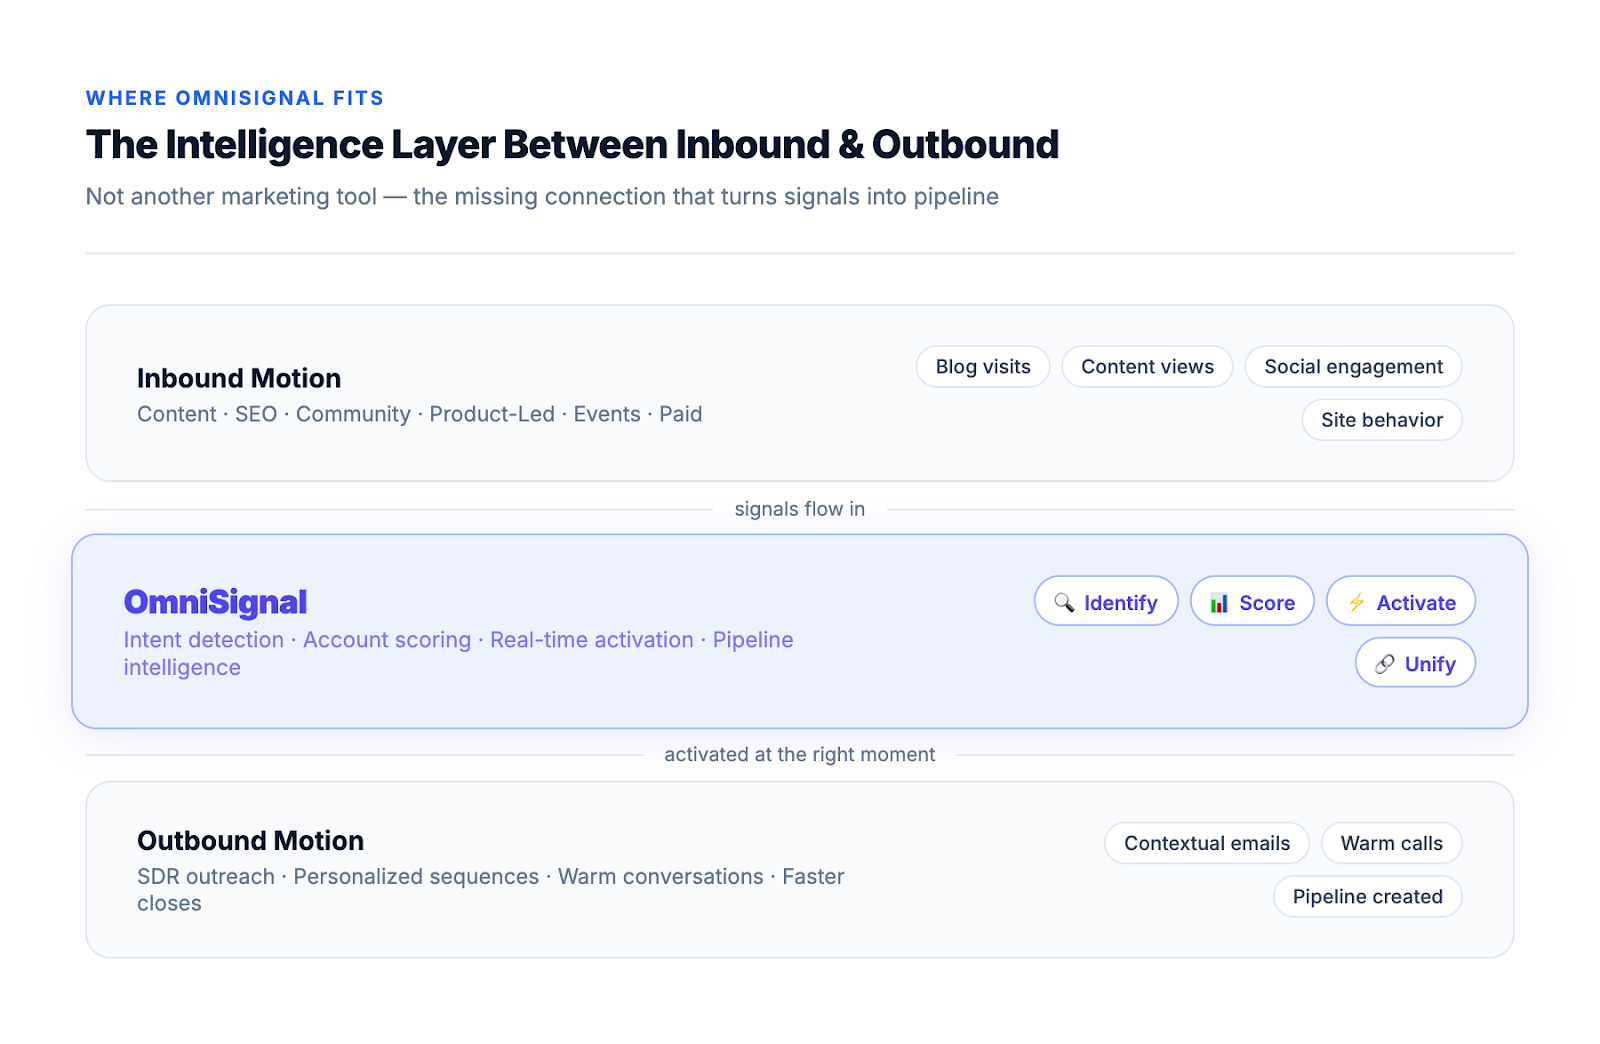The image size is (1600, 1044).
Task: Click the OmniSignal brand name link
Action: 215,601
